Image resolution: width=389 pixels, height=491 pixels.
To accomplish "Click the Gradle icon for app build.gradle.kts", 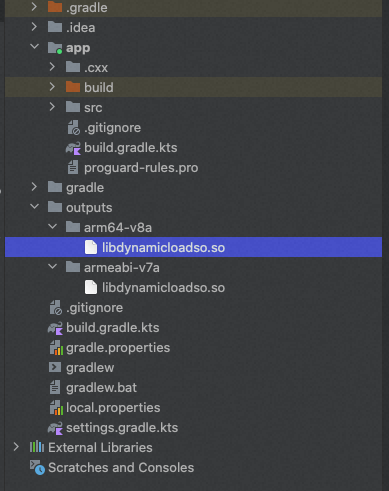I will pyautogui.click(x=73, y=148).
